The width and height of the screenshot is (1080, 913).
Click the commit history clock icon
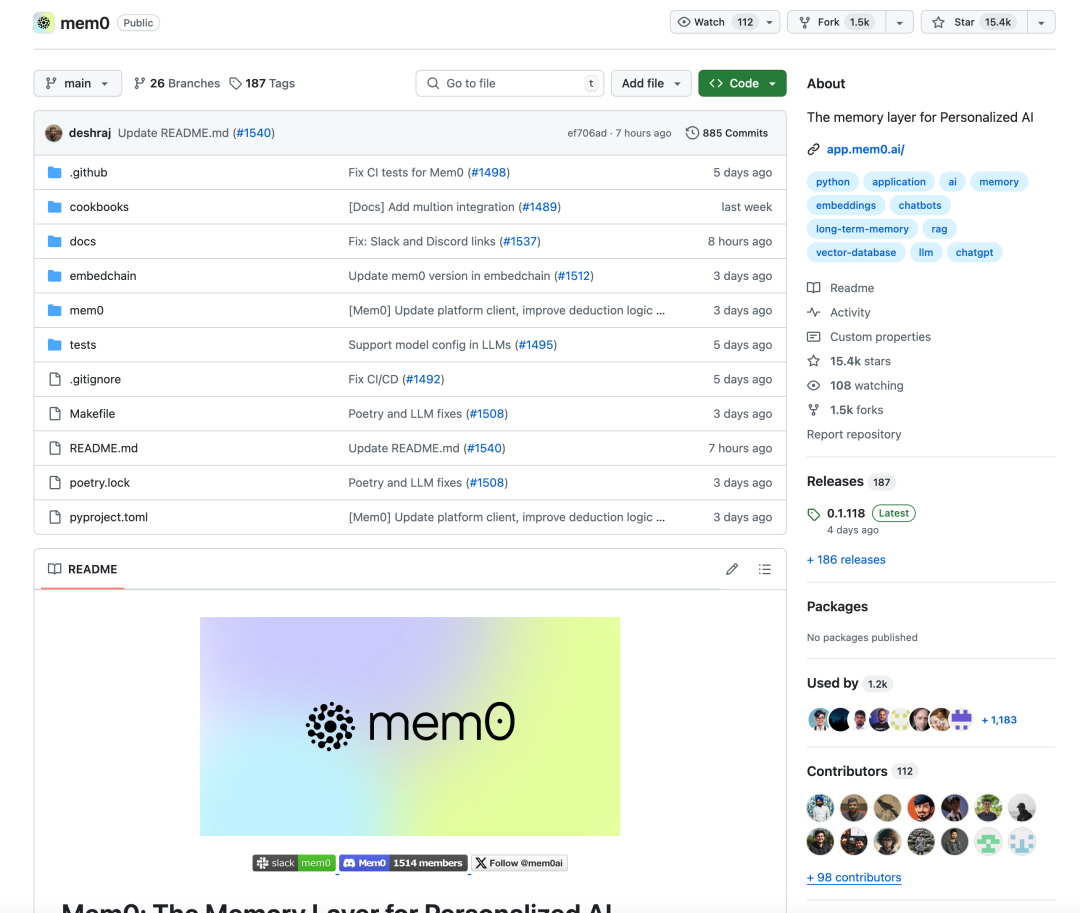click(x=692, y=133)
